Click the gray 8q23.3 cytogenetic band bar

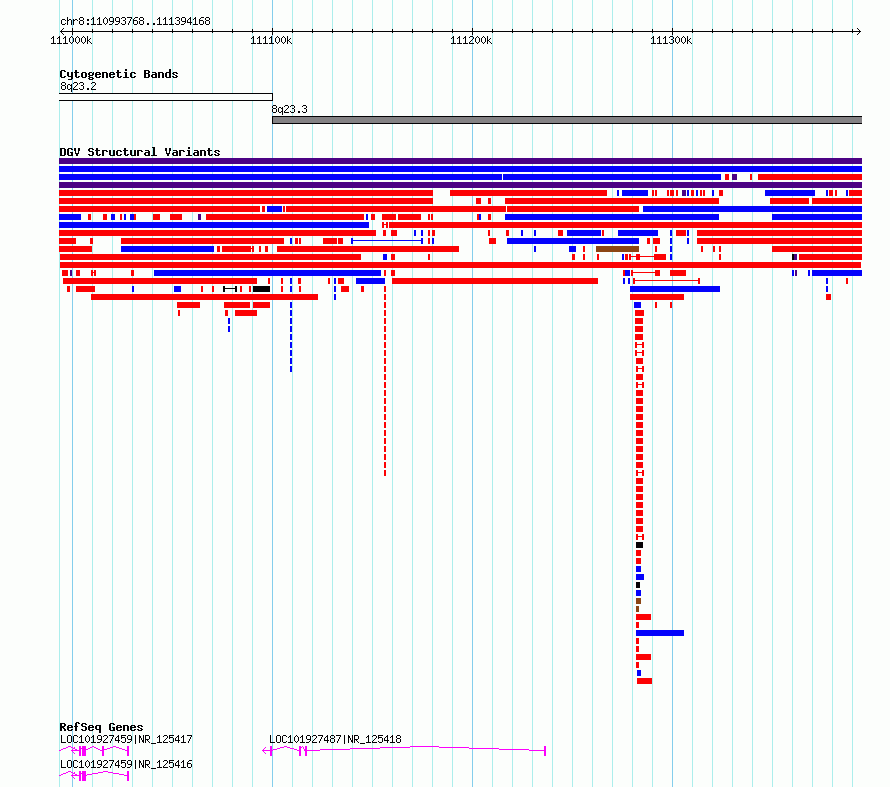click(x=567, y=120)
